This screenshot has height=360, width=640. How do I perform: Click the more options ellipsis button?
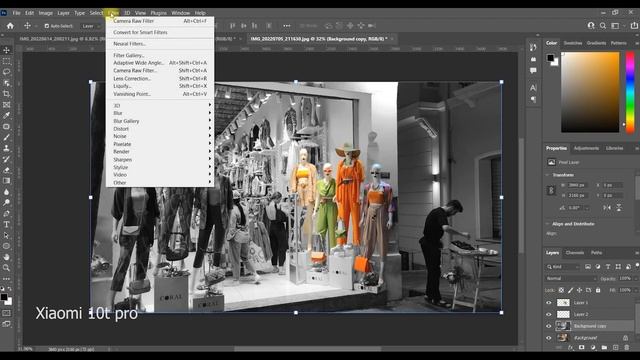pyautogui.click(x=287, y=26)
